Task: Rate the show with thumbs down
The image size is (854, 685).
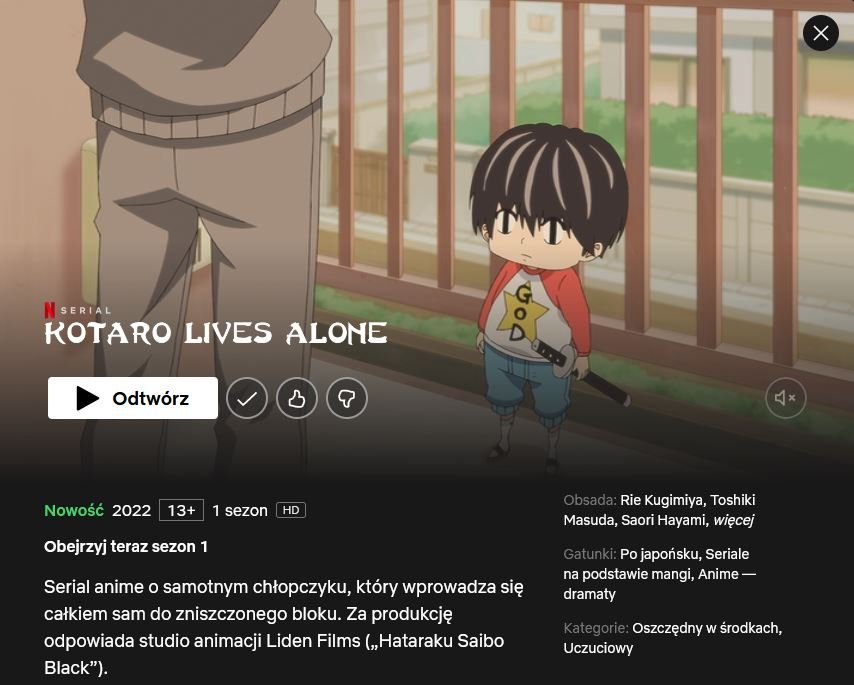Action: click(x=347, y=399)
